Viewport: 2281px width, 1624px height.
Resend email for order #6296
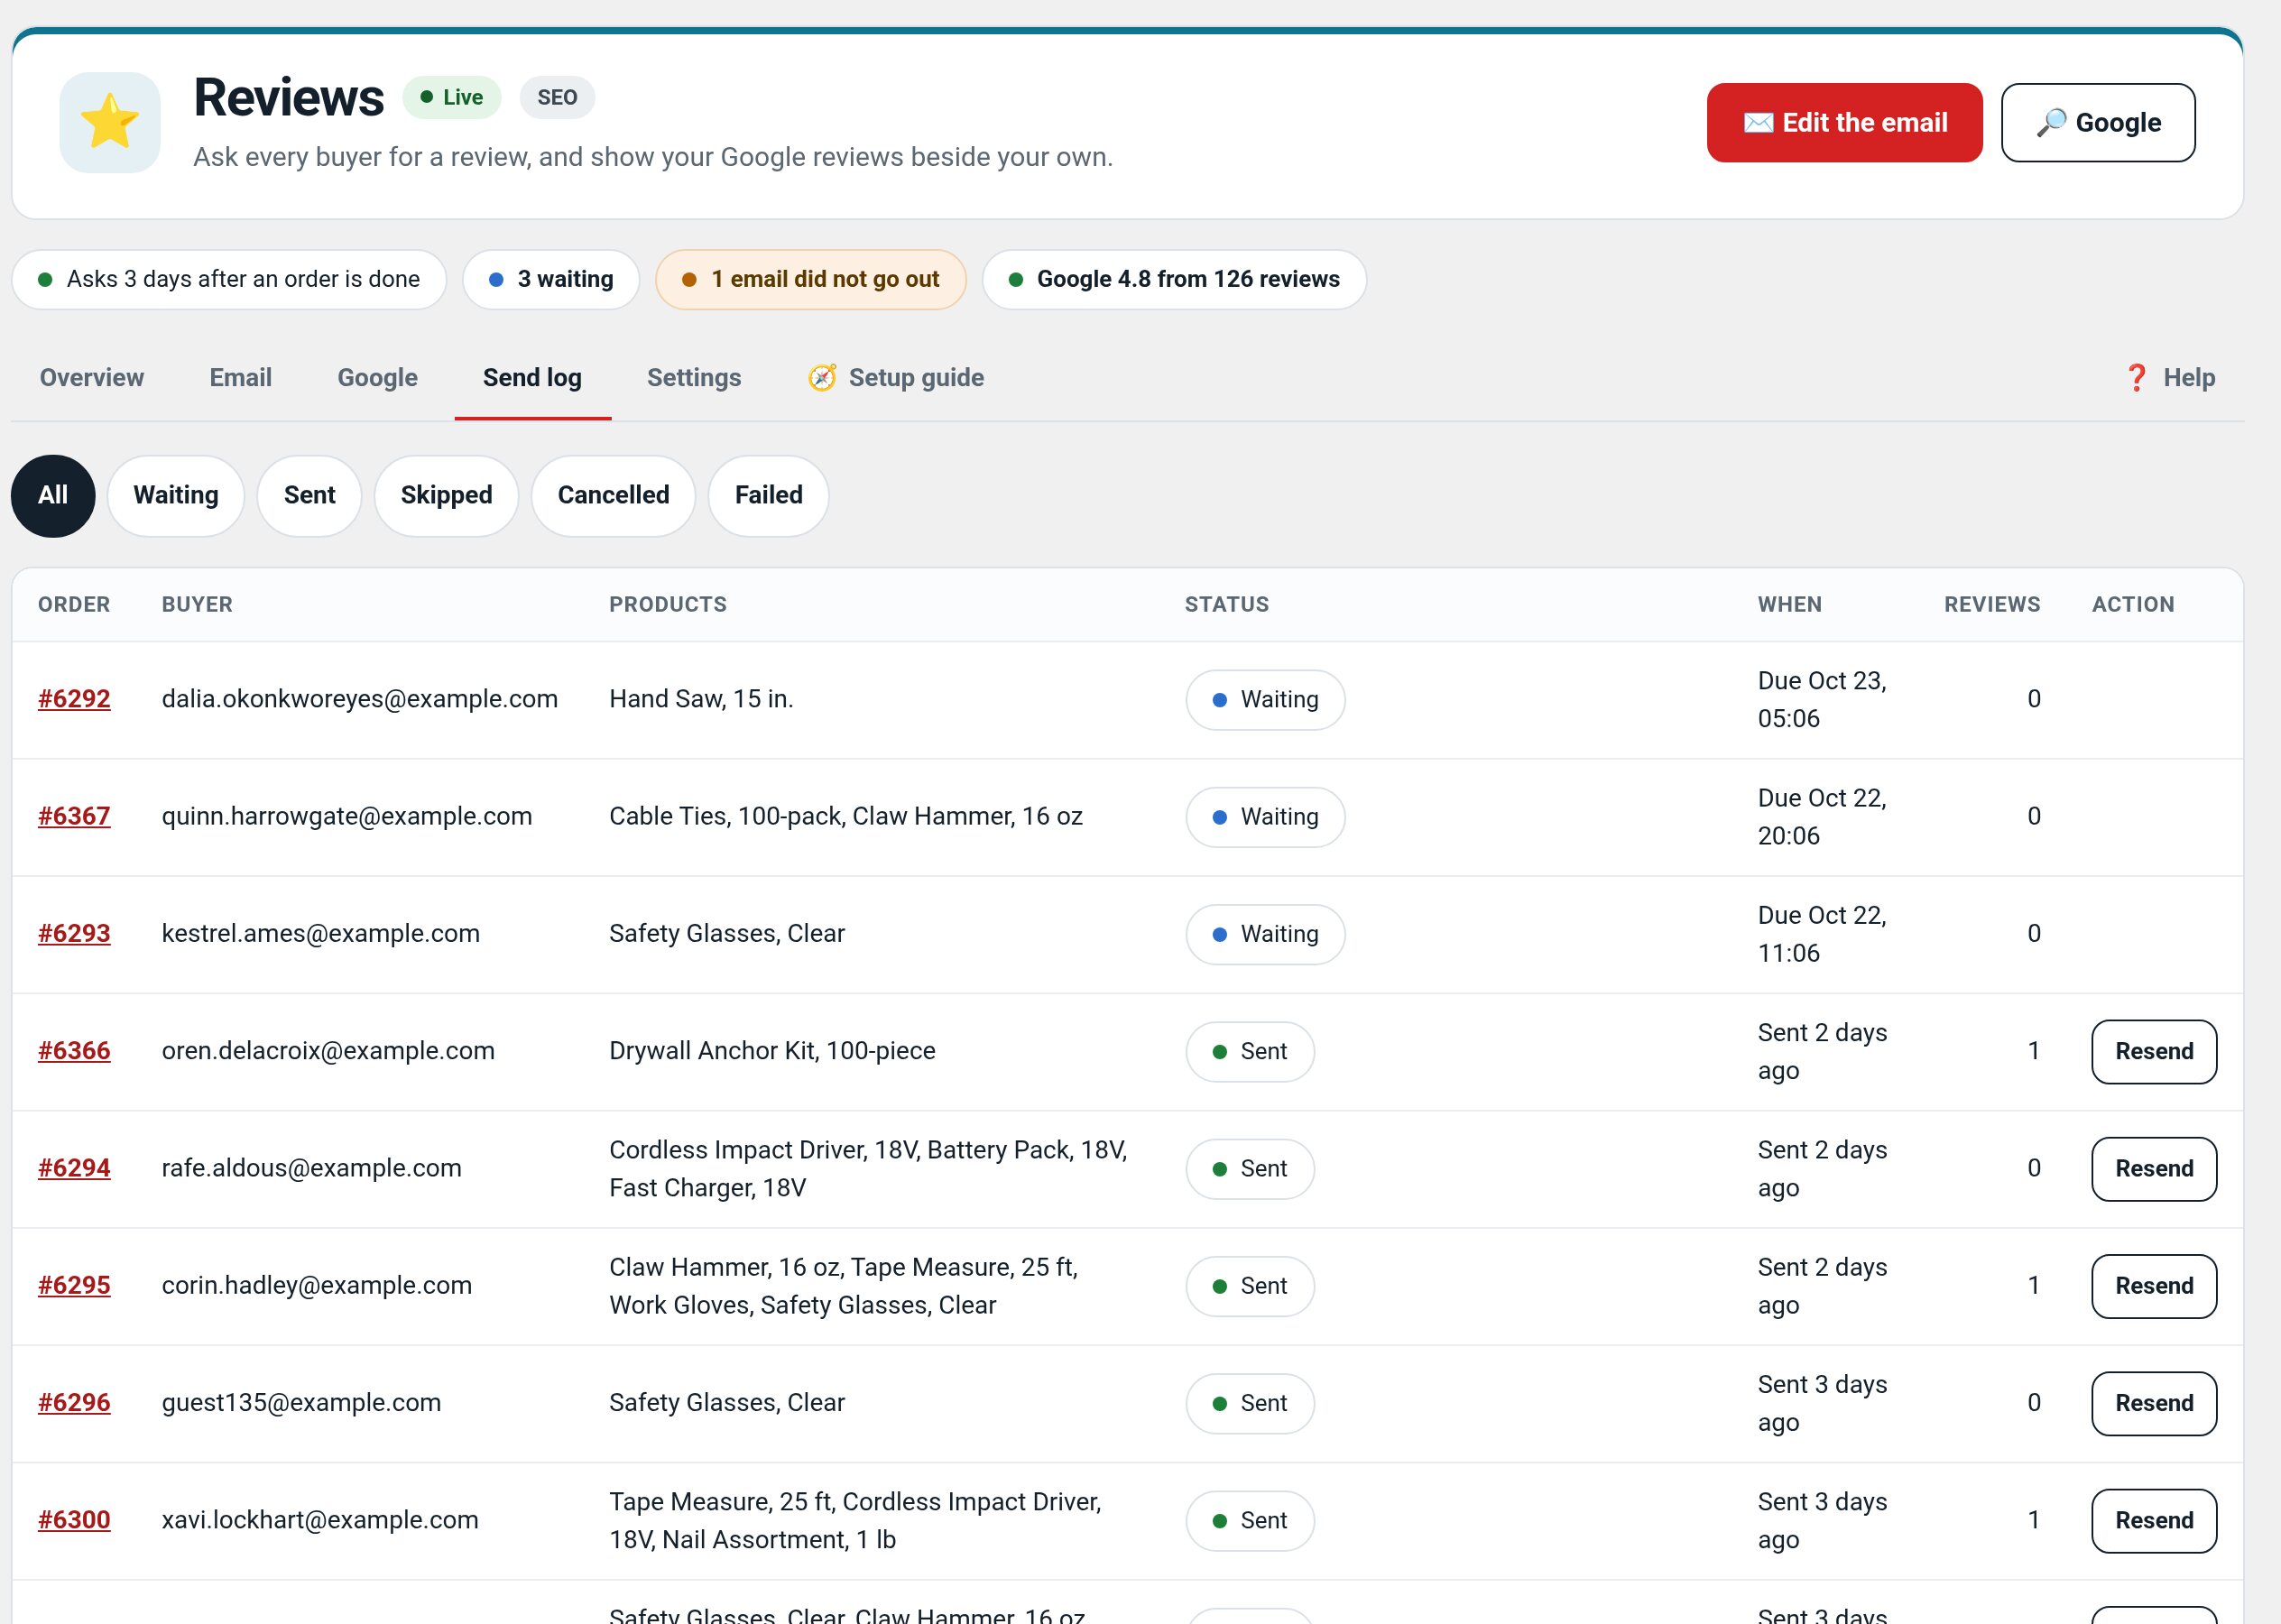coord(2153,1403)
